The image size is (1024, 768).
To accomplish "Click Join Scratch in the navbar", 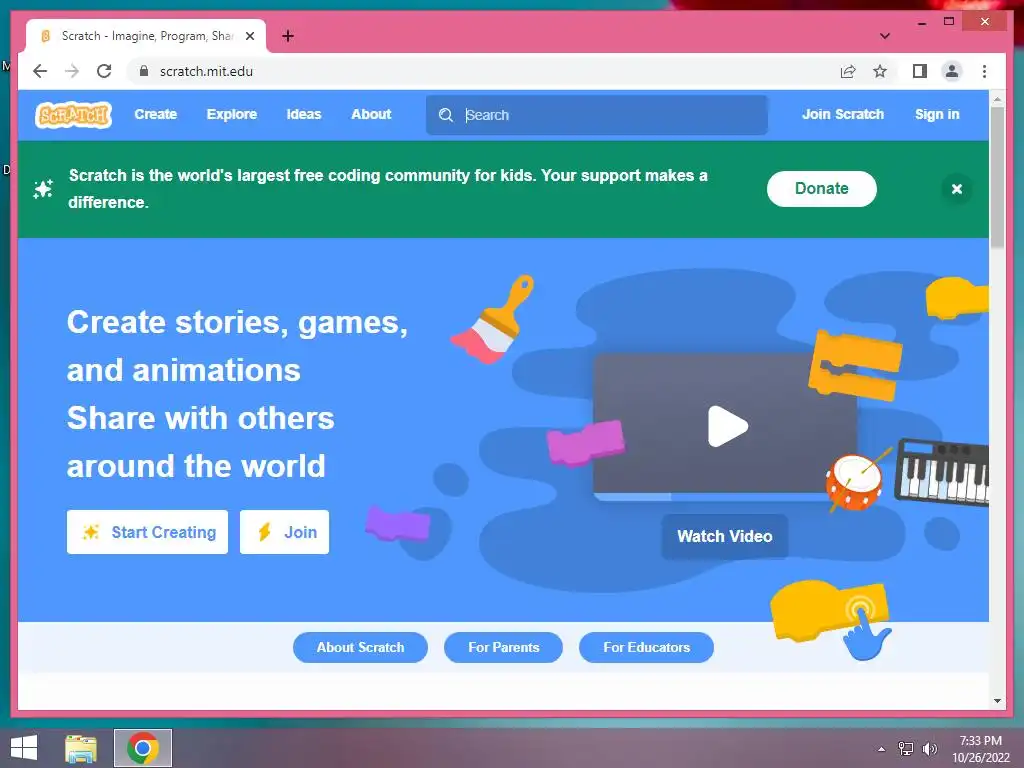I will [842, 114].
